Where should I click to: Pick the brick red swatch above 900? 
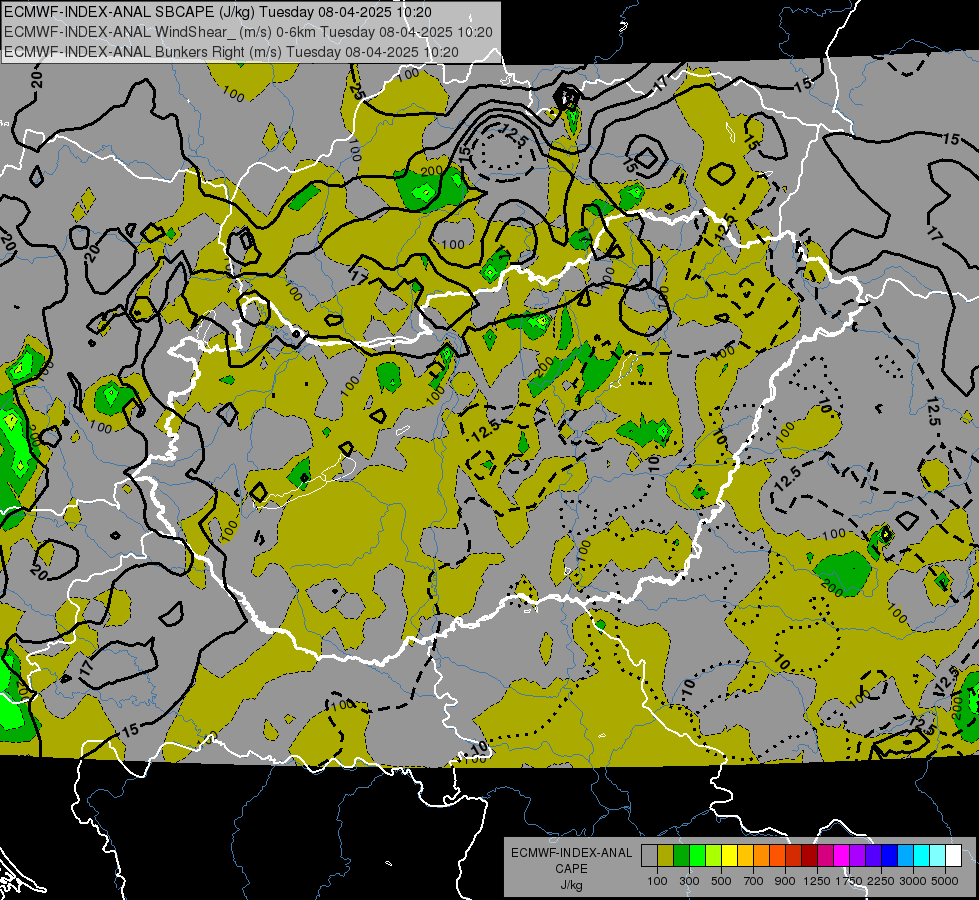794,855
